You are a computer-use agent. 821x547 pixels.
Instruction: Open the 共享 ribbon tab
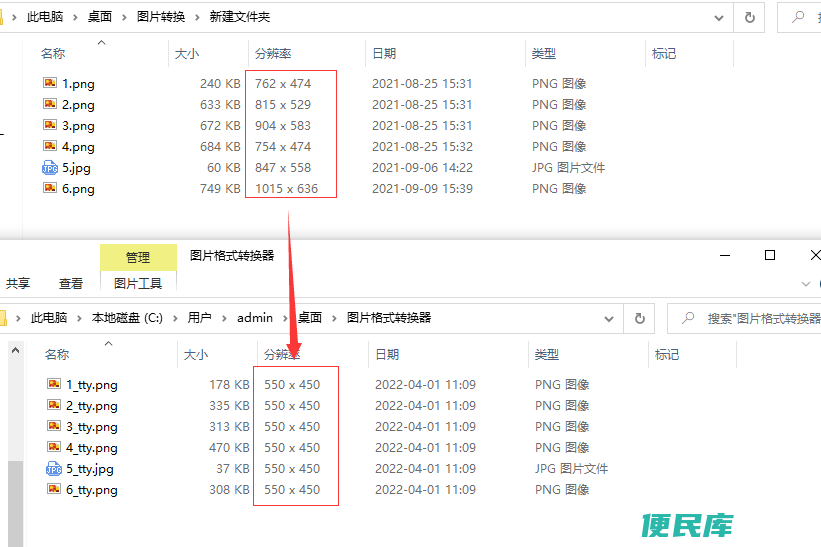click(x=18, y=284)
